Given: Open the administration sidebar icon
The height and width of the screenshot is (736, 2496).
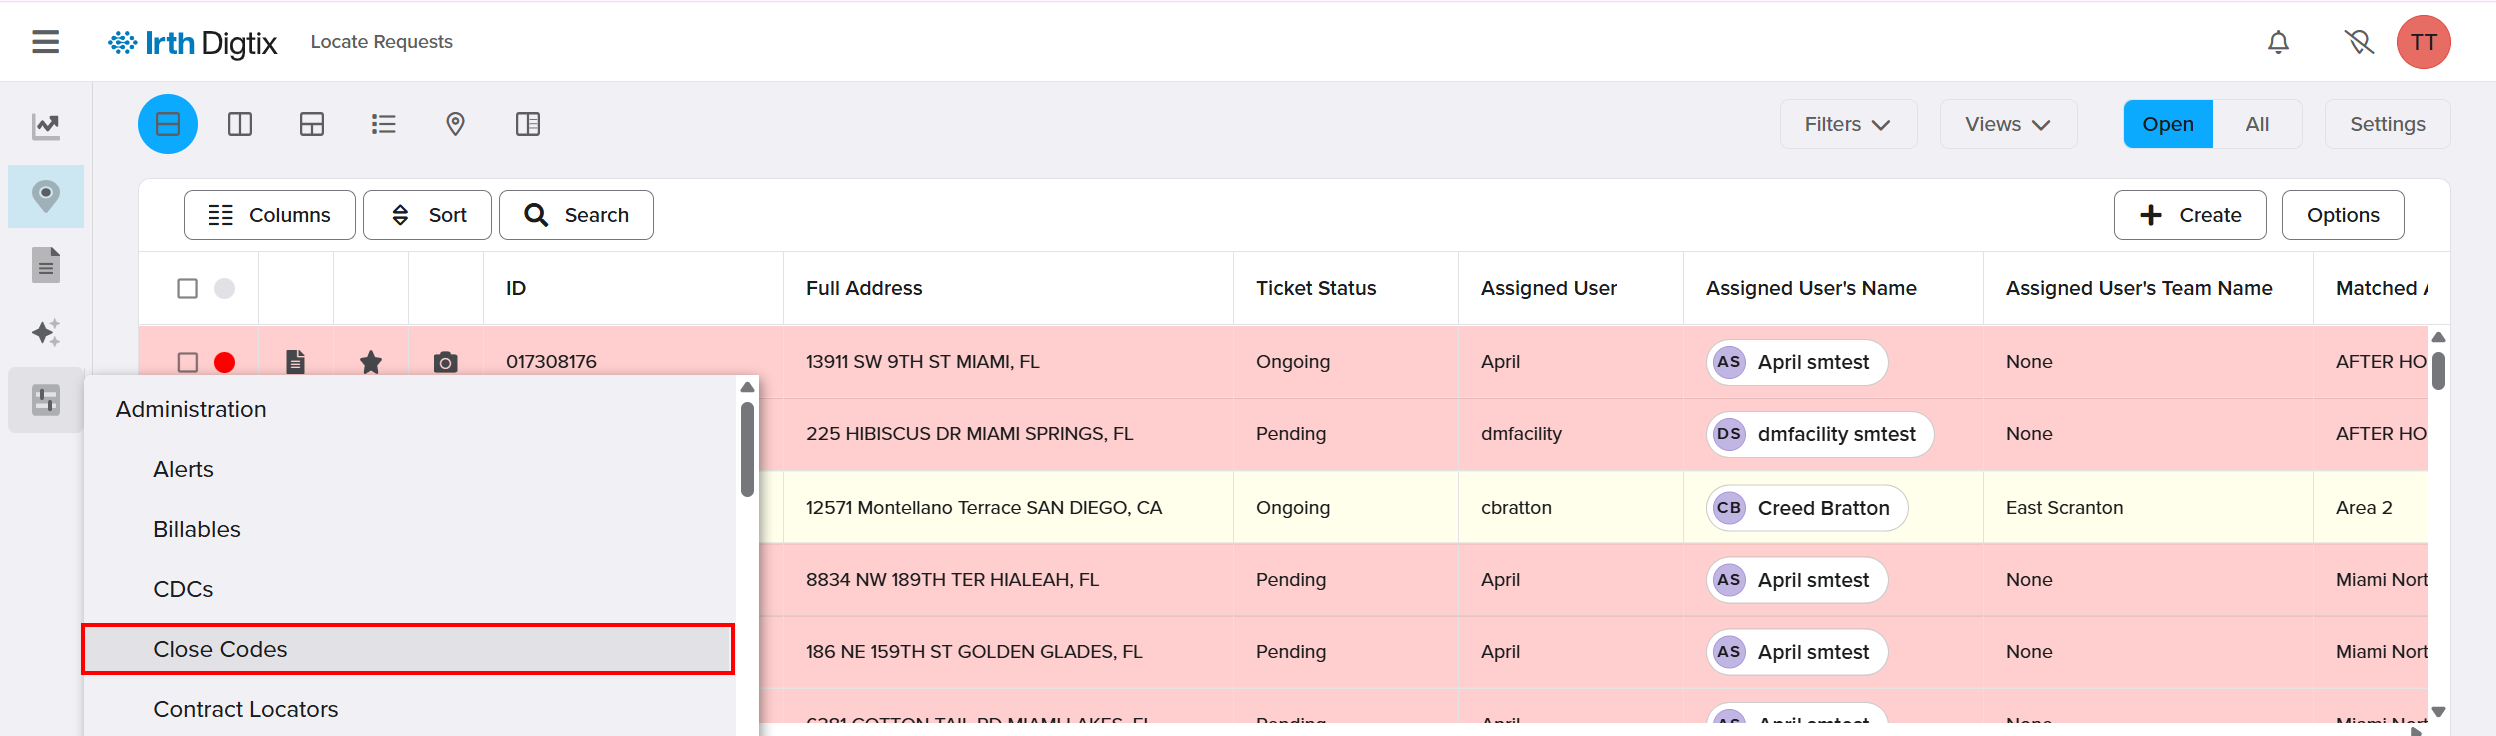Looking at the screenshot, I should (46, 400).
